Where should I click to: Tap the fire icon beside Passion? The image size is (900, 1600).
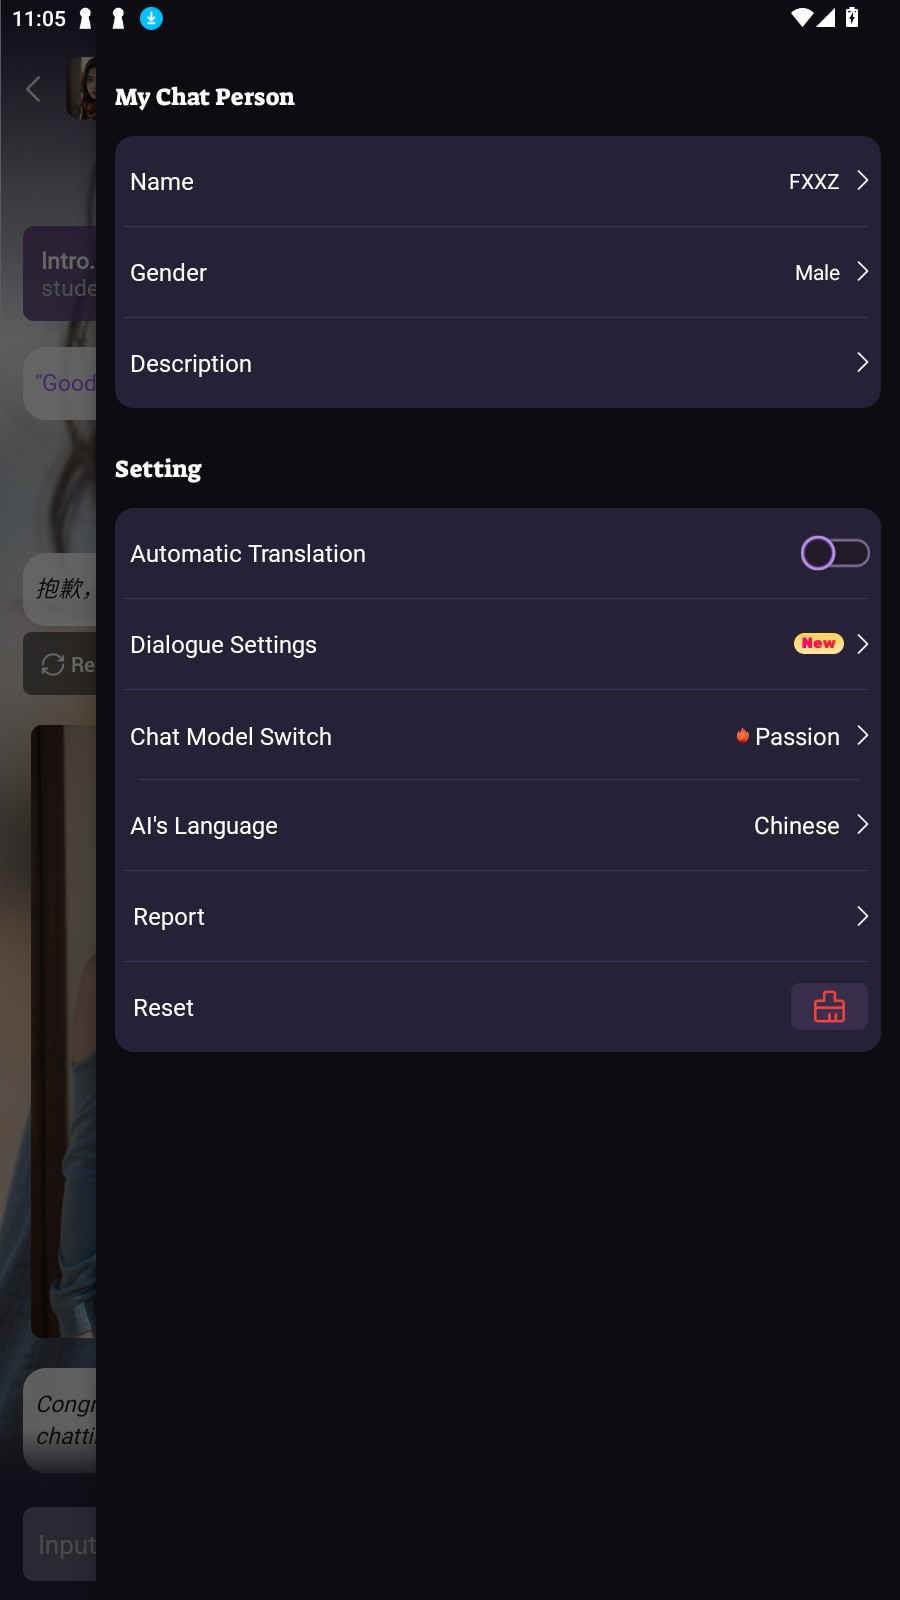742,736
